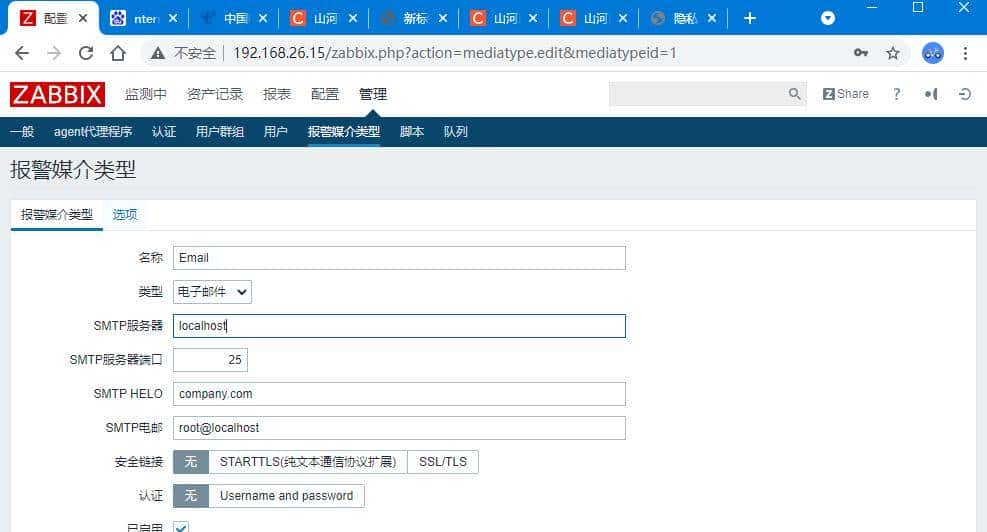
Task: Reload the current page
Action: click(x=86, y=54)
